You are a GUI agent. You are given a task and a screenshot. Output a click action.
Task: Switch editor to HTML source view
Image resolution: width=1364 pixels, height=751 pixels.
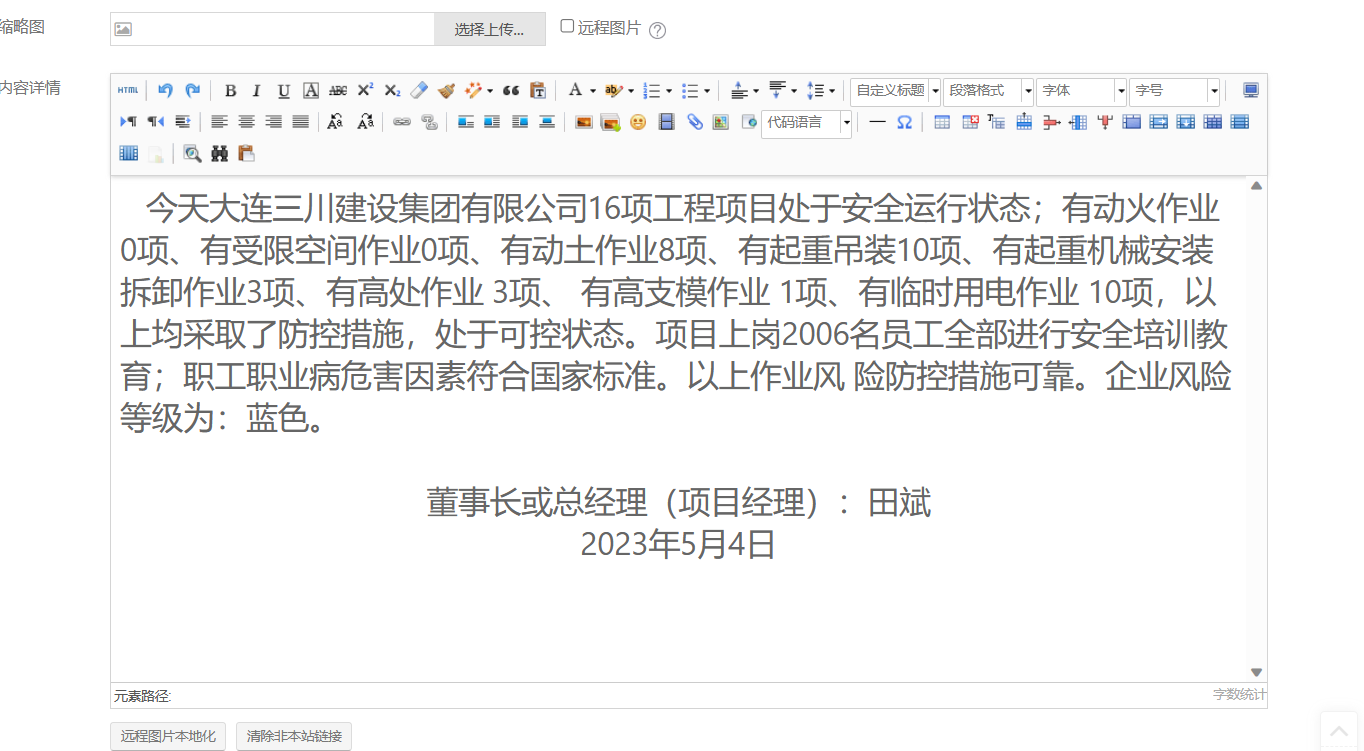[128, 91]
